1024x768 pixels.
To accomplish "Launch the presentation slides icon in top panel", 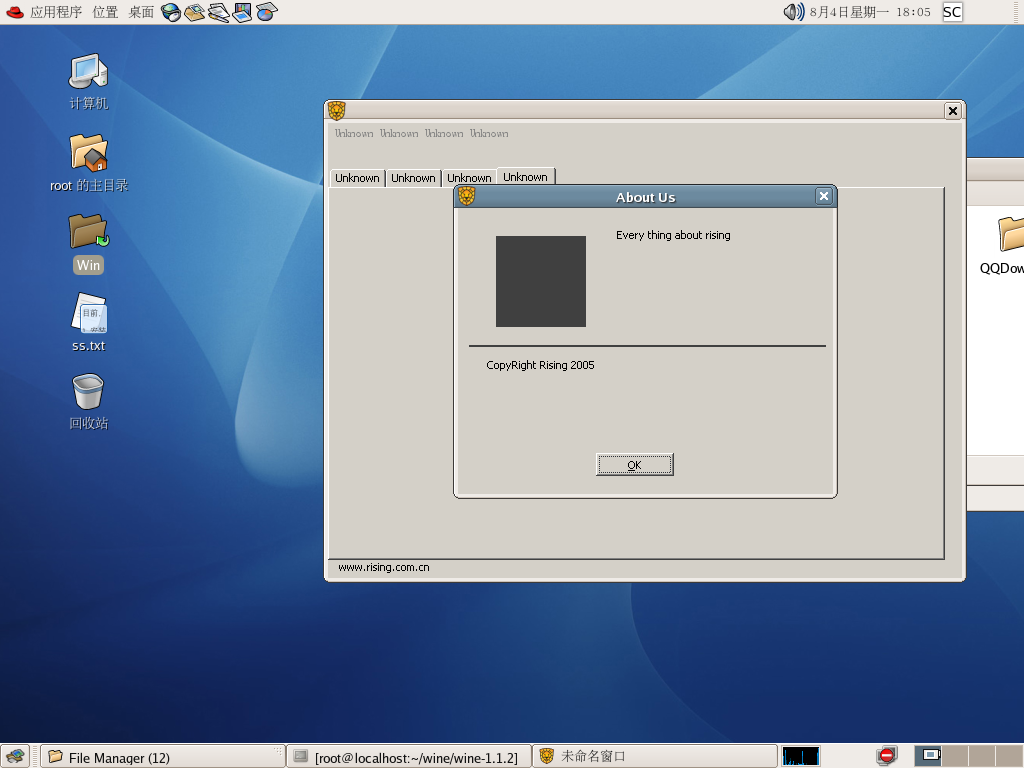I will (242, 12).
